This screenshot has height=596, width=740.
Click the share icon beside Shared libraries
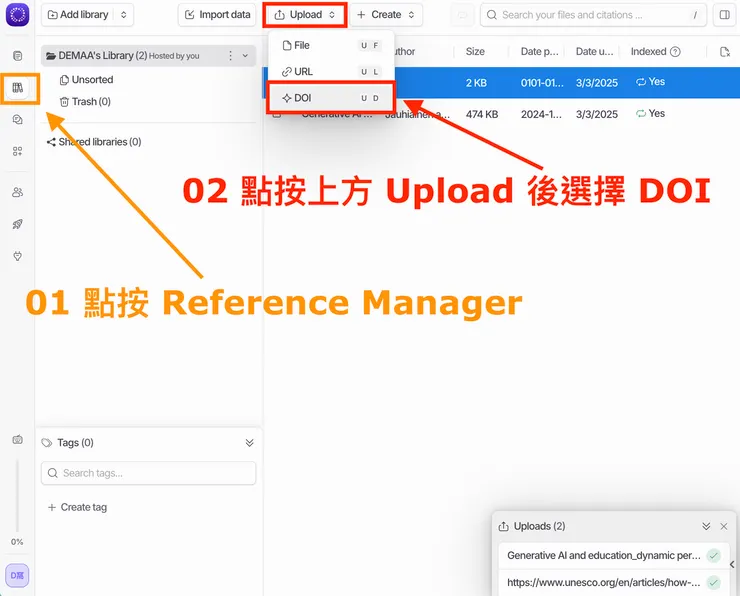[x=51, y=142]
